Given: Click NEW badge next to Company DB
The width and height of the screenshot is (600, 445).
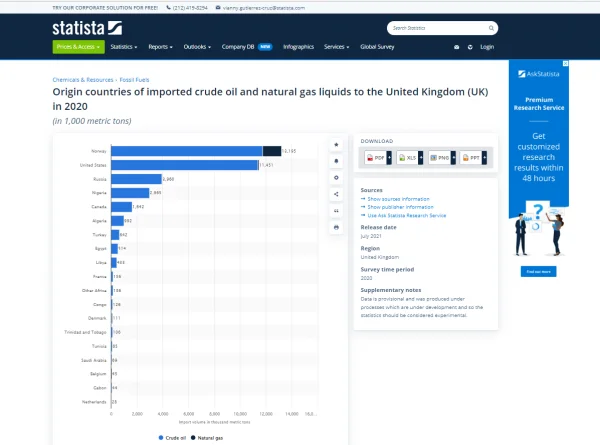Looking at the screenshot, I should tap(265, 47).
